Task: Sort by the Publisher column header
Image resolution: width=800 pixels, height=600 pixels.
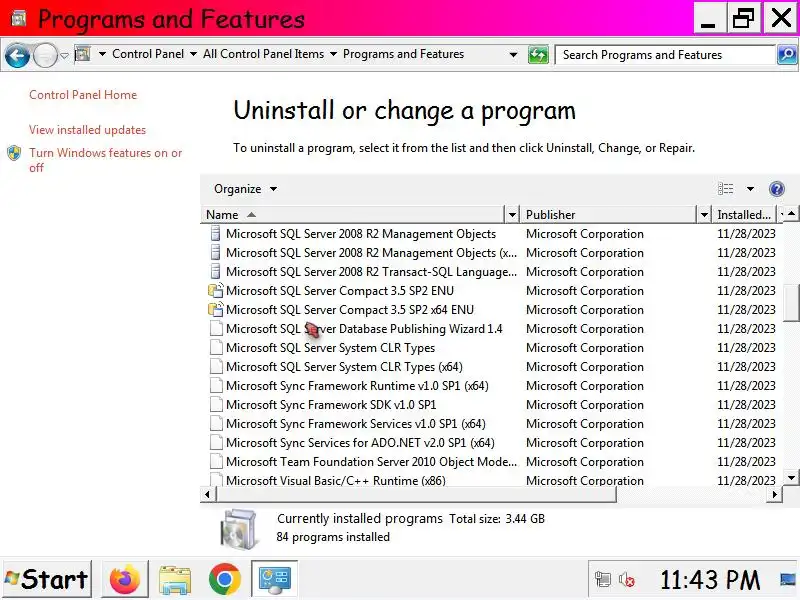Action: 609,215
